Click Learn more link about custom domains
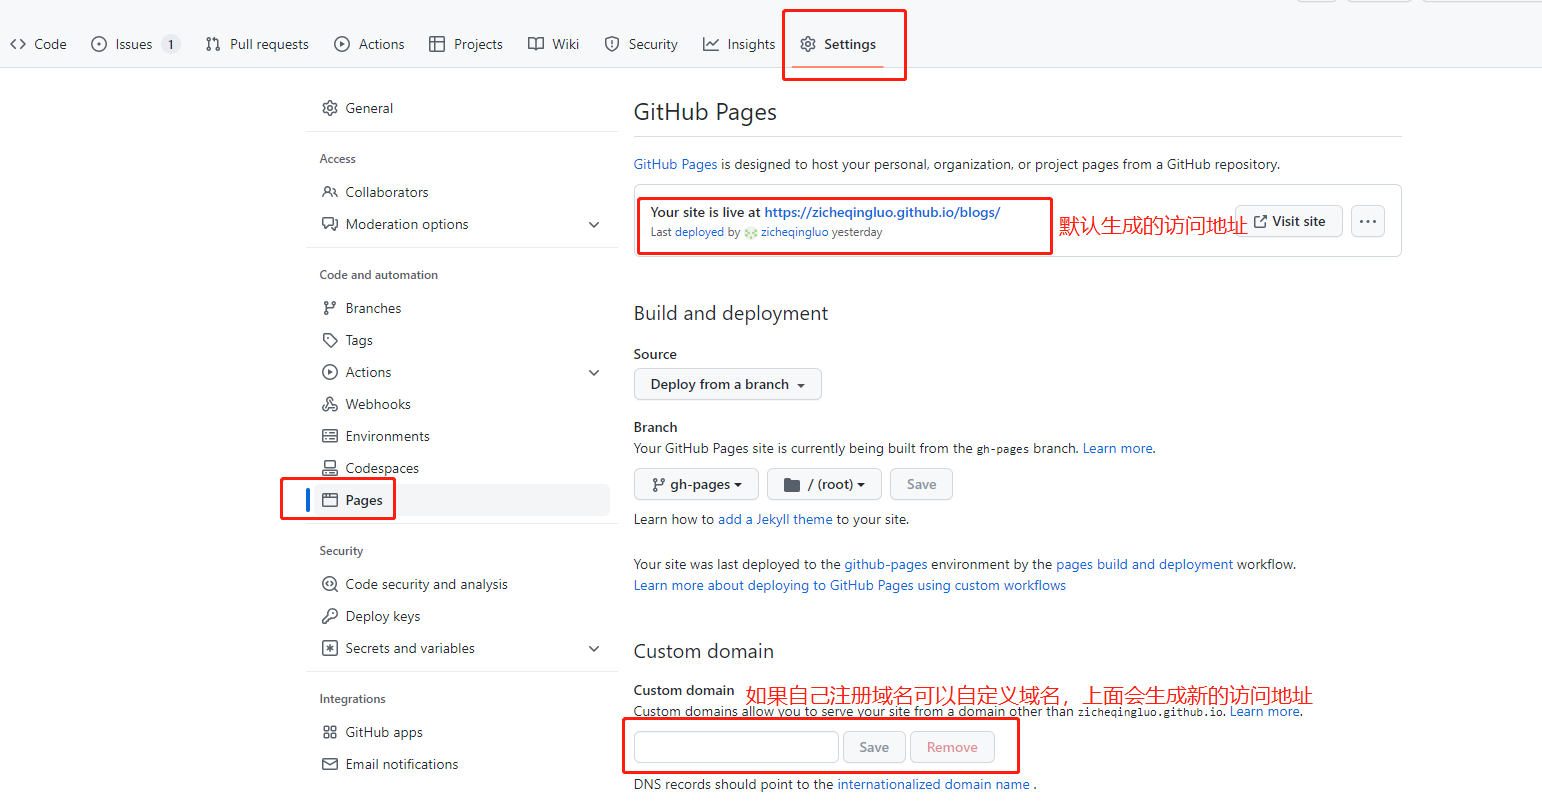Screen dimensions: 1542x801 tap(1265, 711)
